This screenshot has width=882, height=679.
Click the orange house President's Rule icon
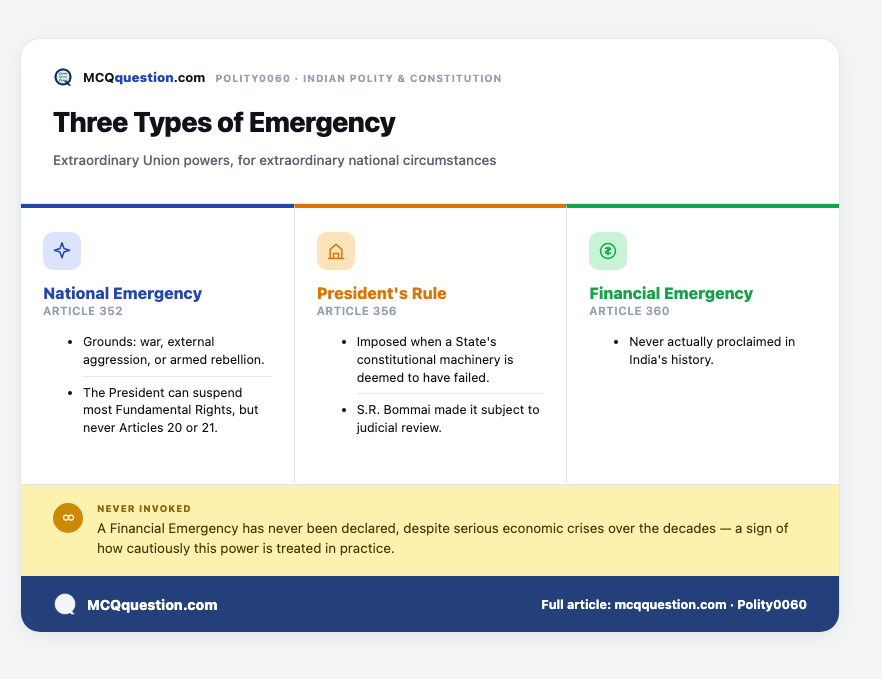pos(336,251)
